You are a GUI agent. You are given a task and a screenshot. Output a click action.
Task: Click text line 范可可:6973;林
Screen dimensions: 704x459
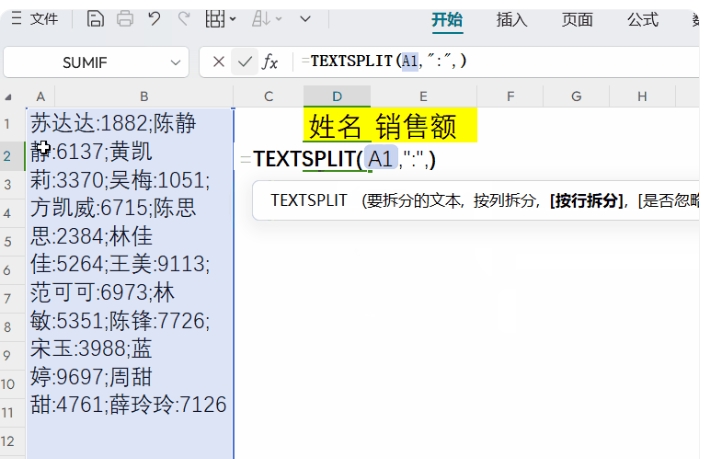click(102, 293)
